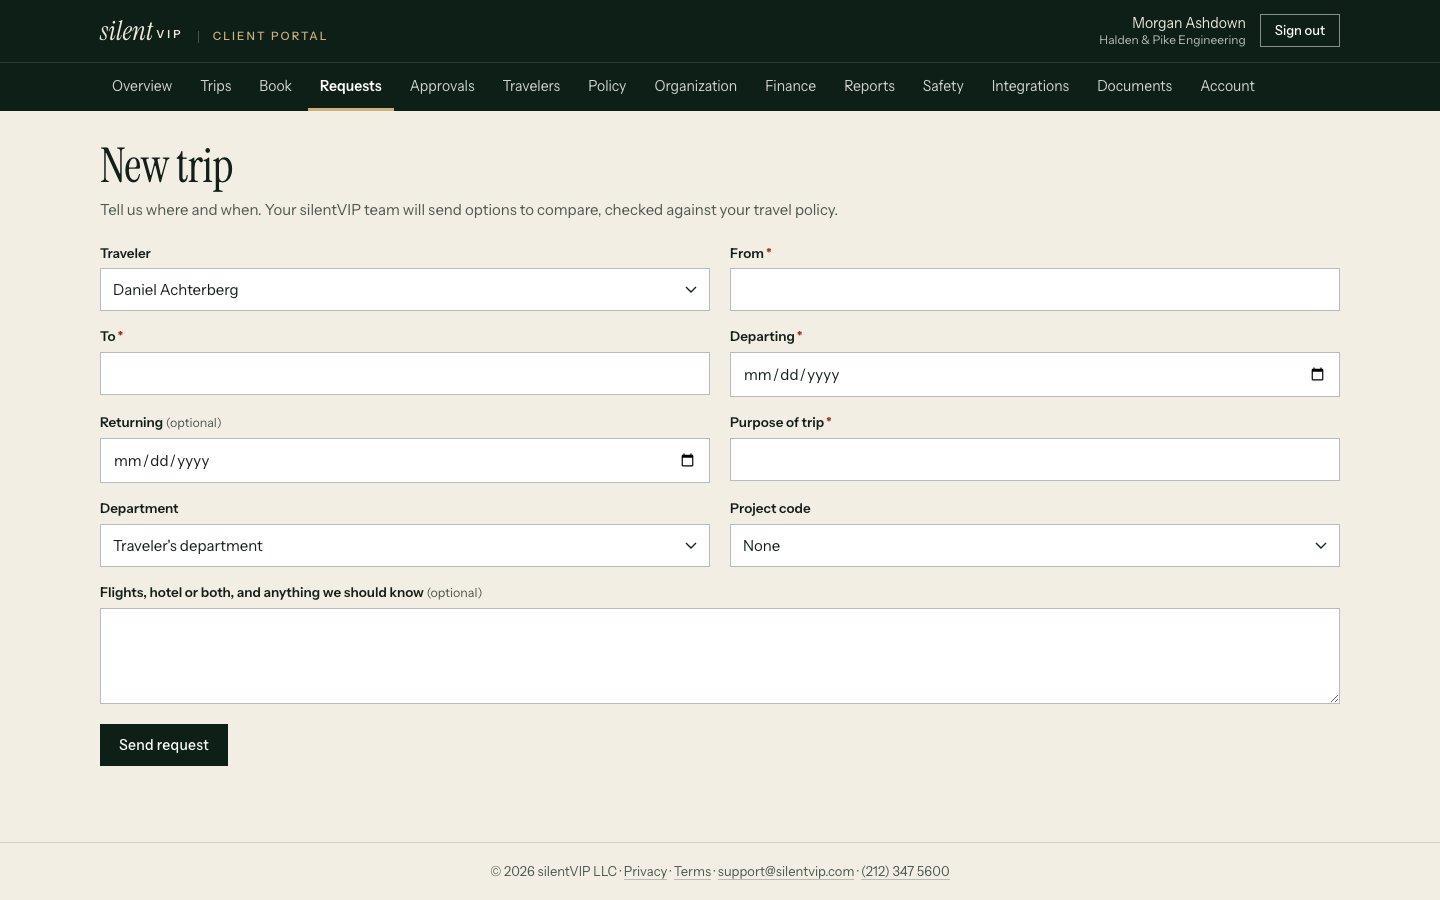
Task: Click the CLIENT PORTAL header text
Action: pos(270,36)
